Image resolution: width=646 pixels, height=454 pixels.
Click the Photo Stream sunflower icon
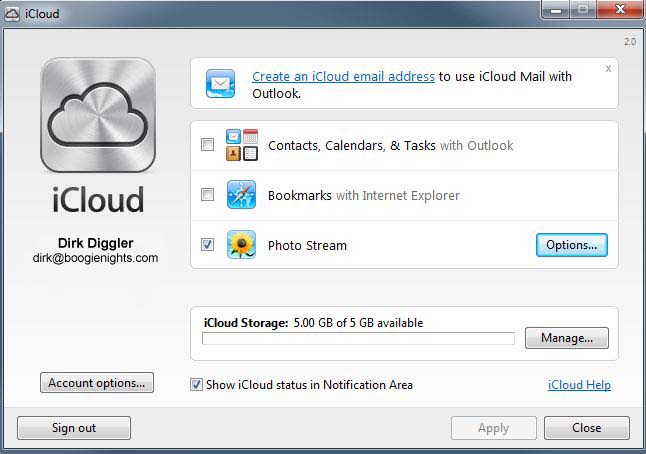[241, 245]
